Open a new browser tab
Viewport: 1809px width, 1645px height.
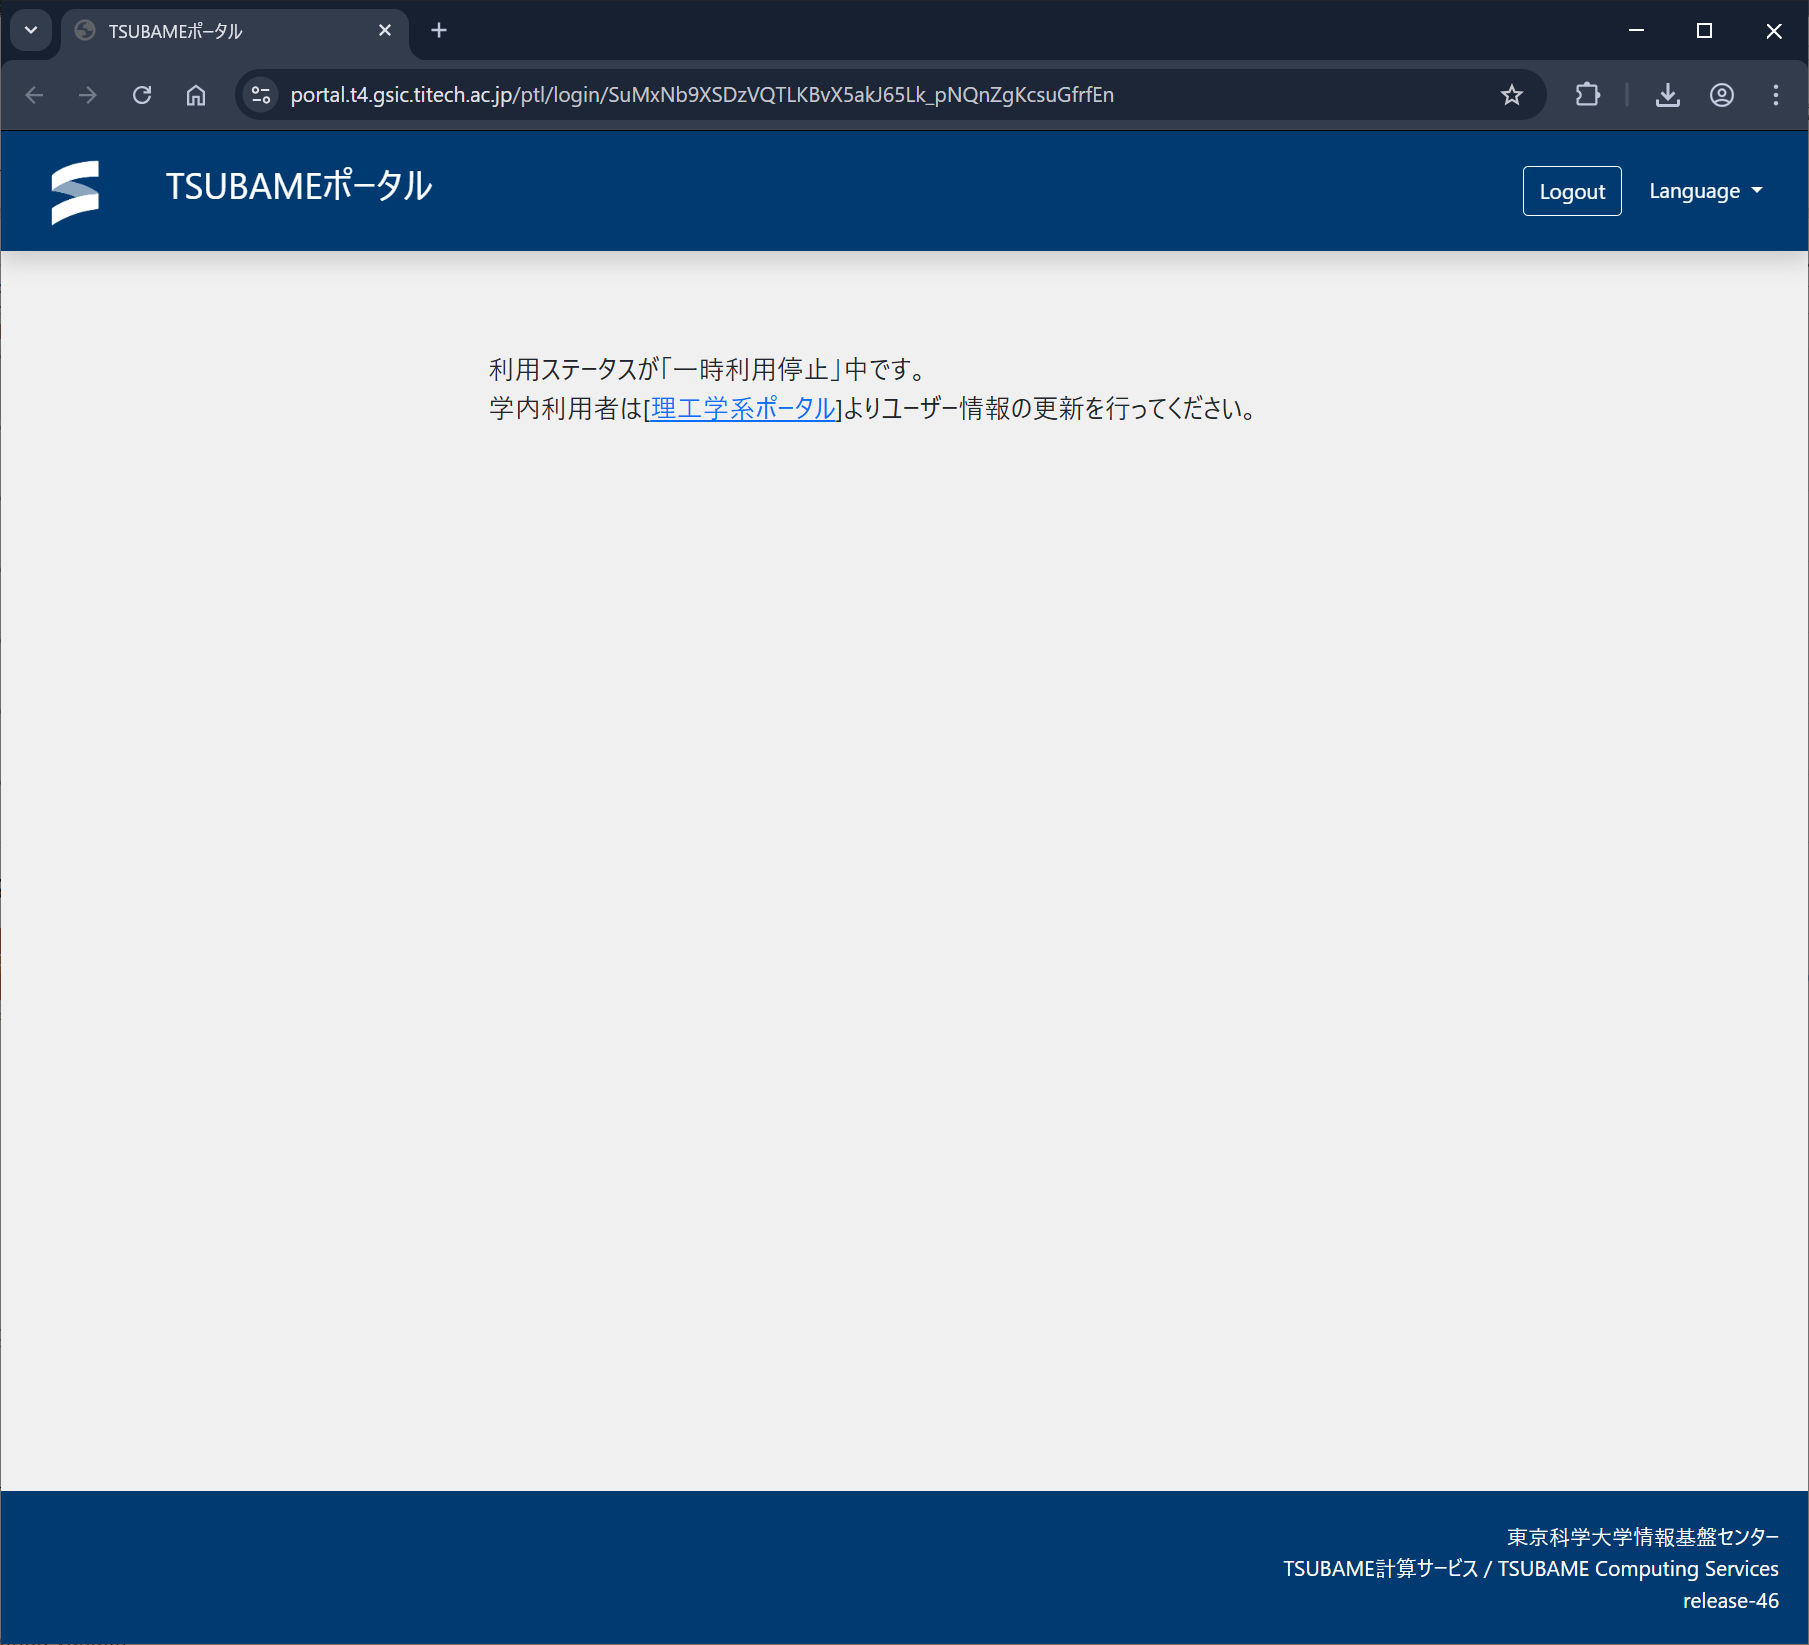tap(439, 30)
